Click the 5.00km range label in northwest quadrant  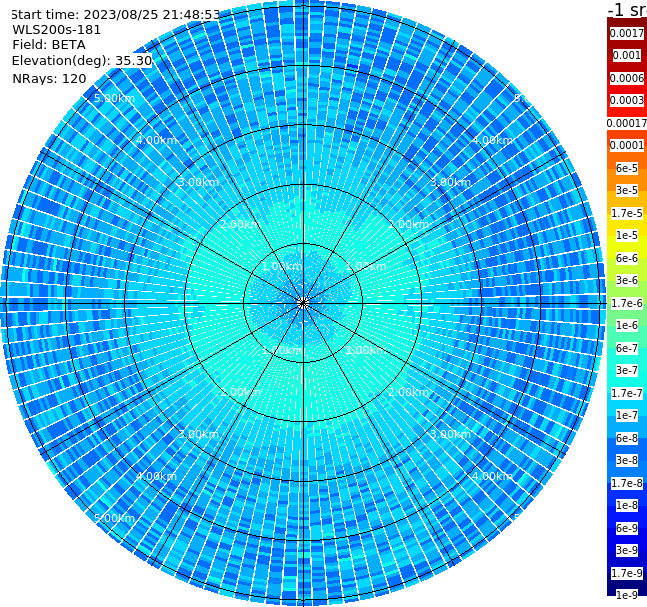(x=114, y=98)
